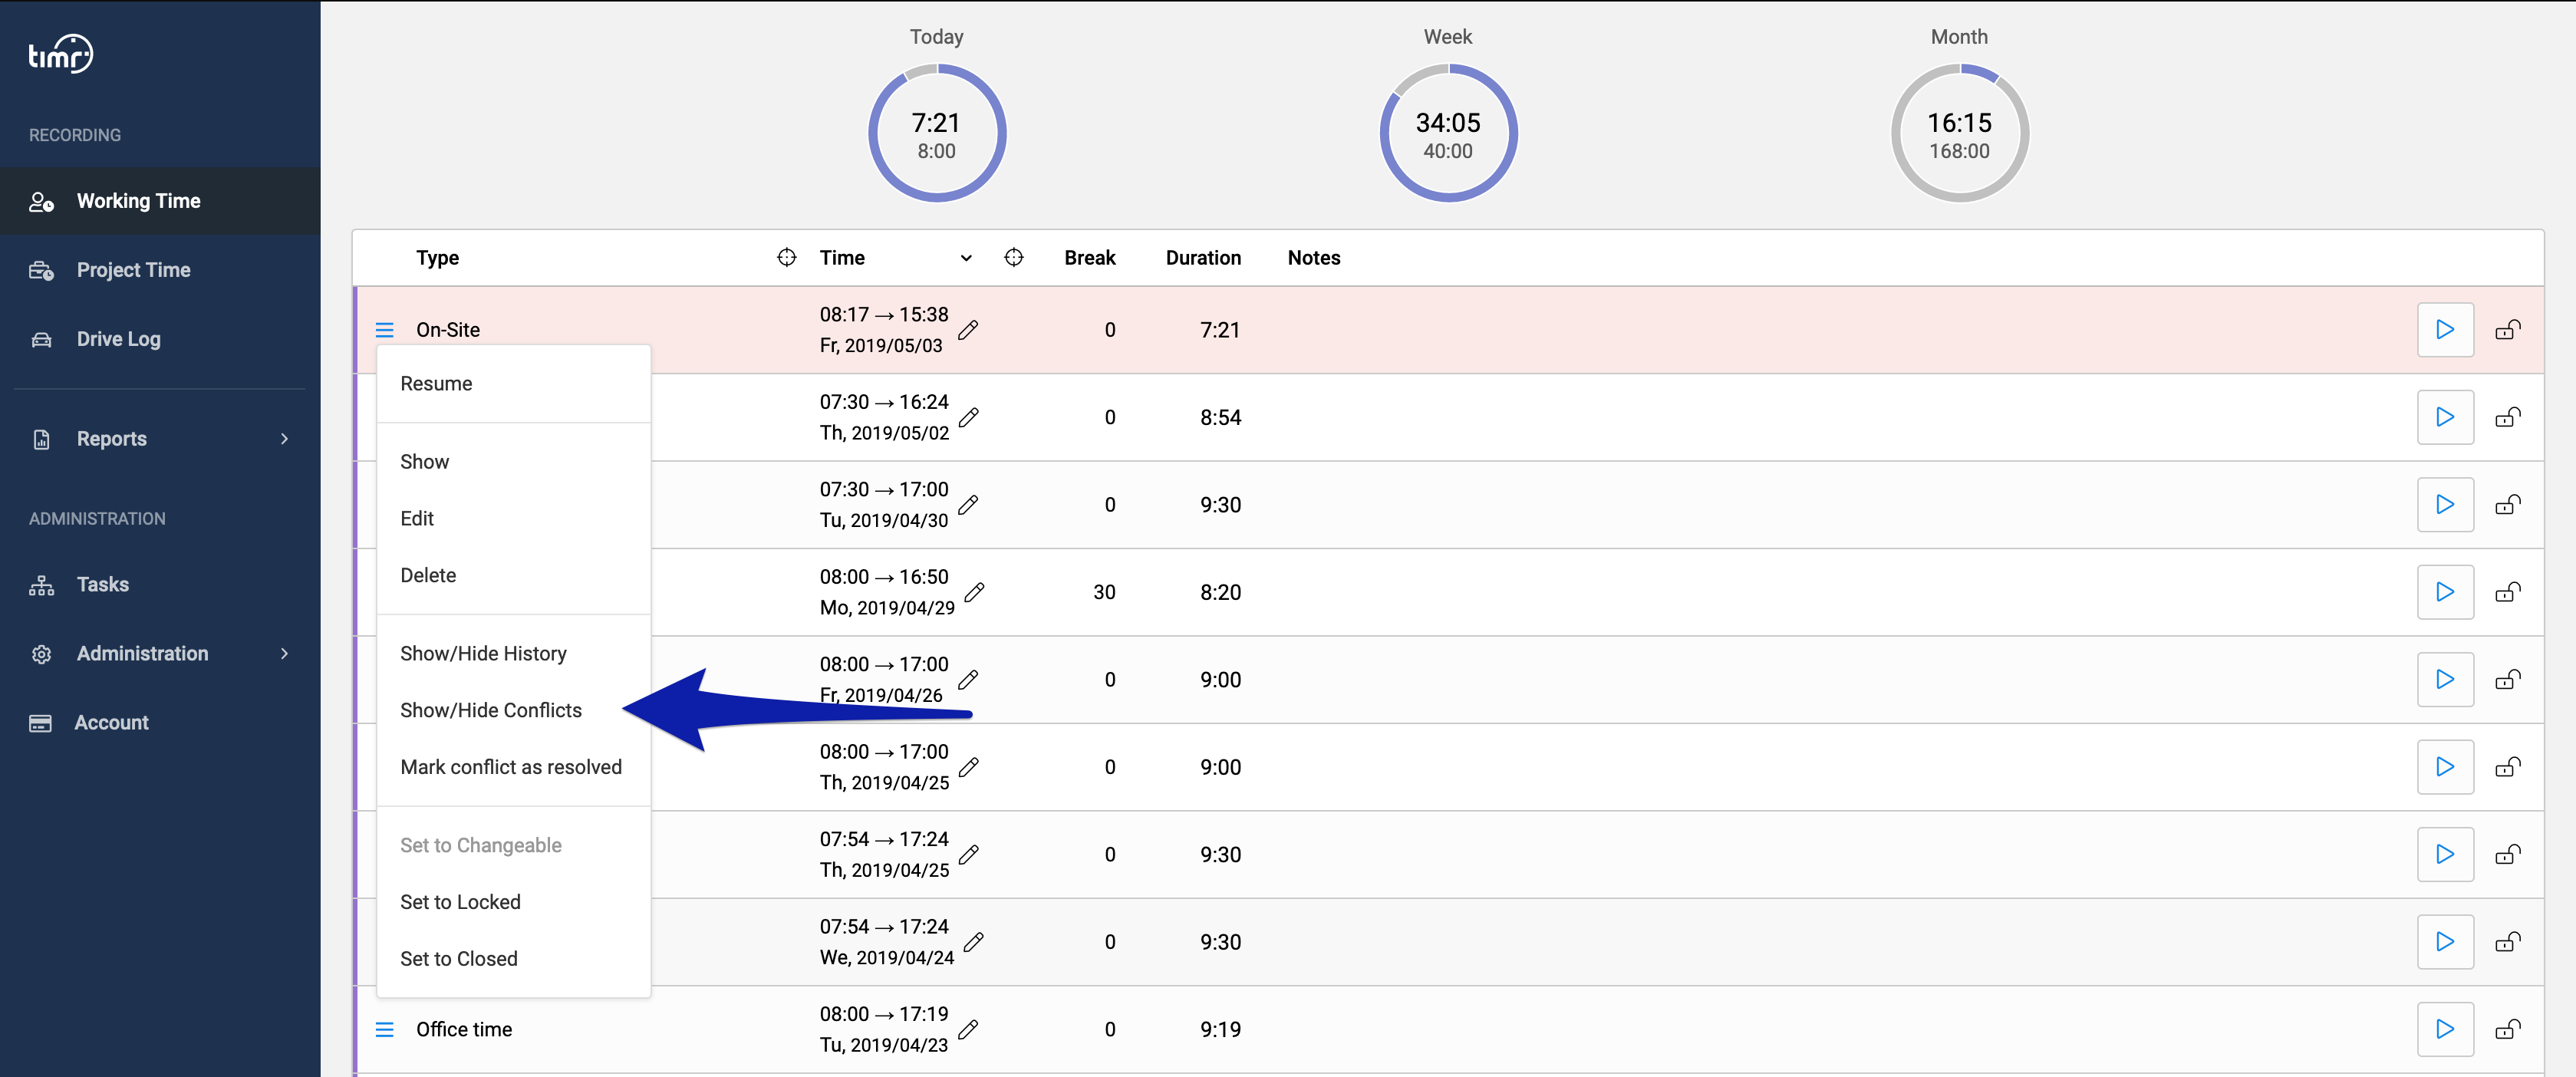Viewport: 2576px width, 1077px height.
Task: Choose Mark conflict as resolved
Action: click(x=514, y=768)
